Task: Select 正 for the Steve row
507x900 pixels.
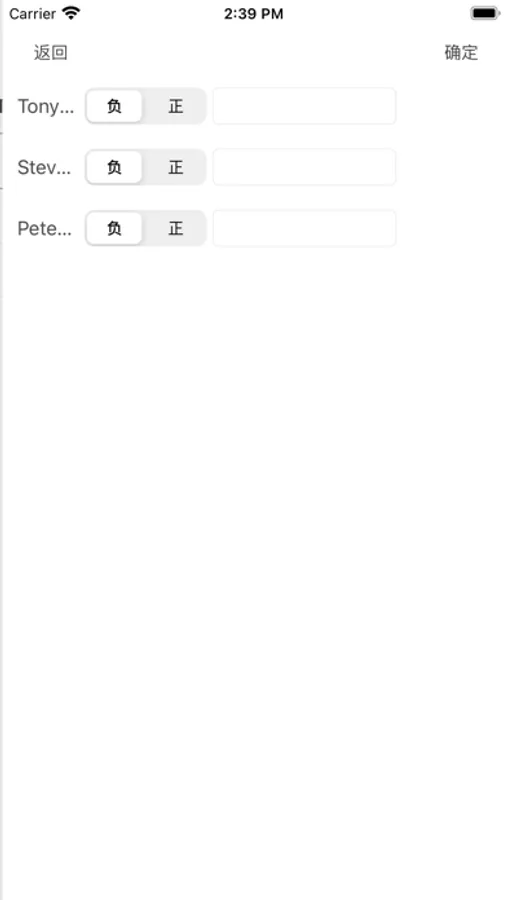Action: [175, 167]
